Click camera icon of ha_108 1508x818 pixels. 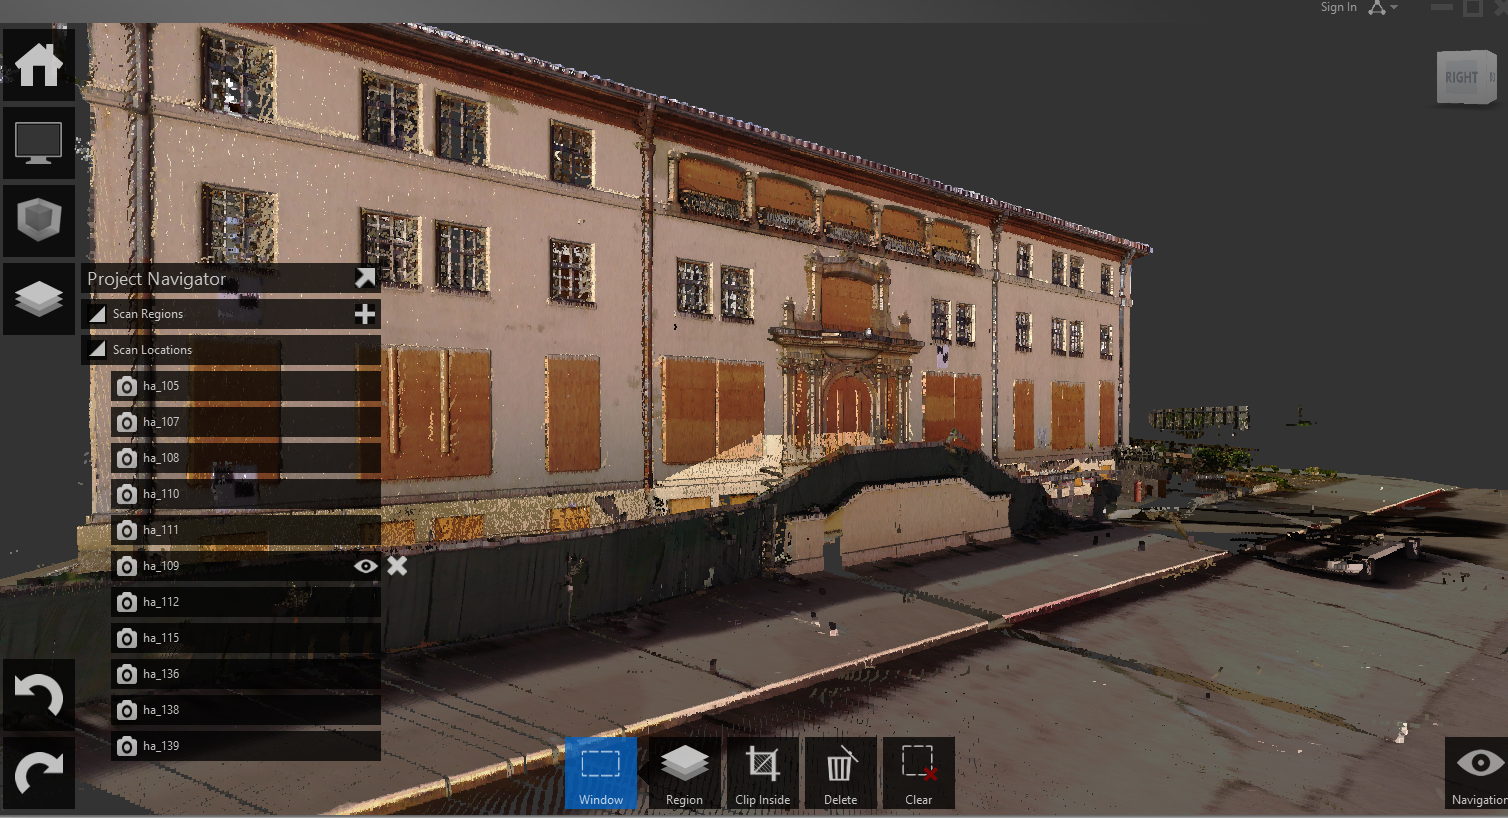(x=126, y=458)
